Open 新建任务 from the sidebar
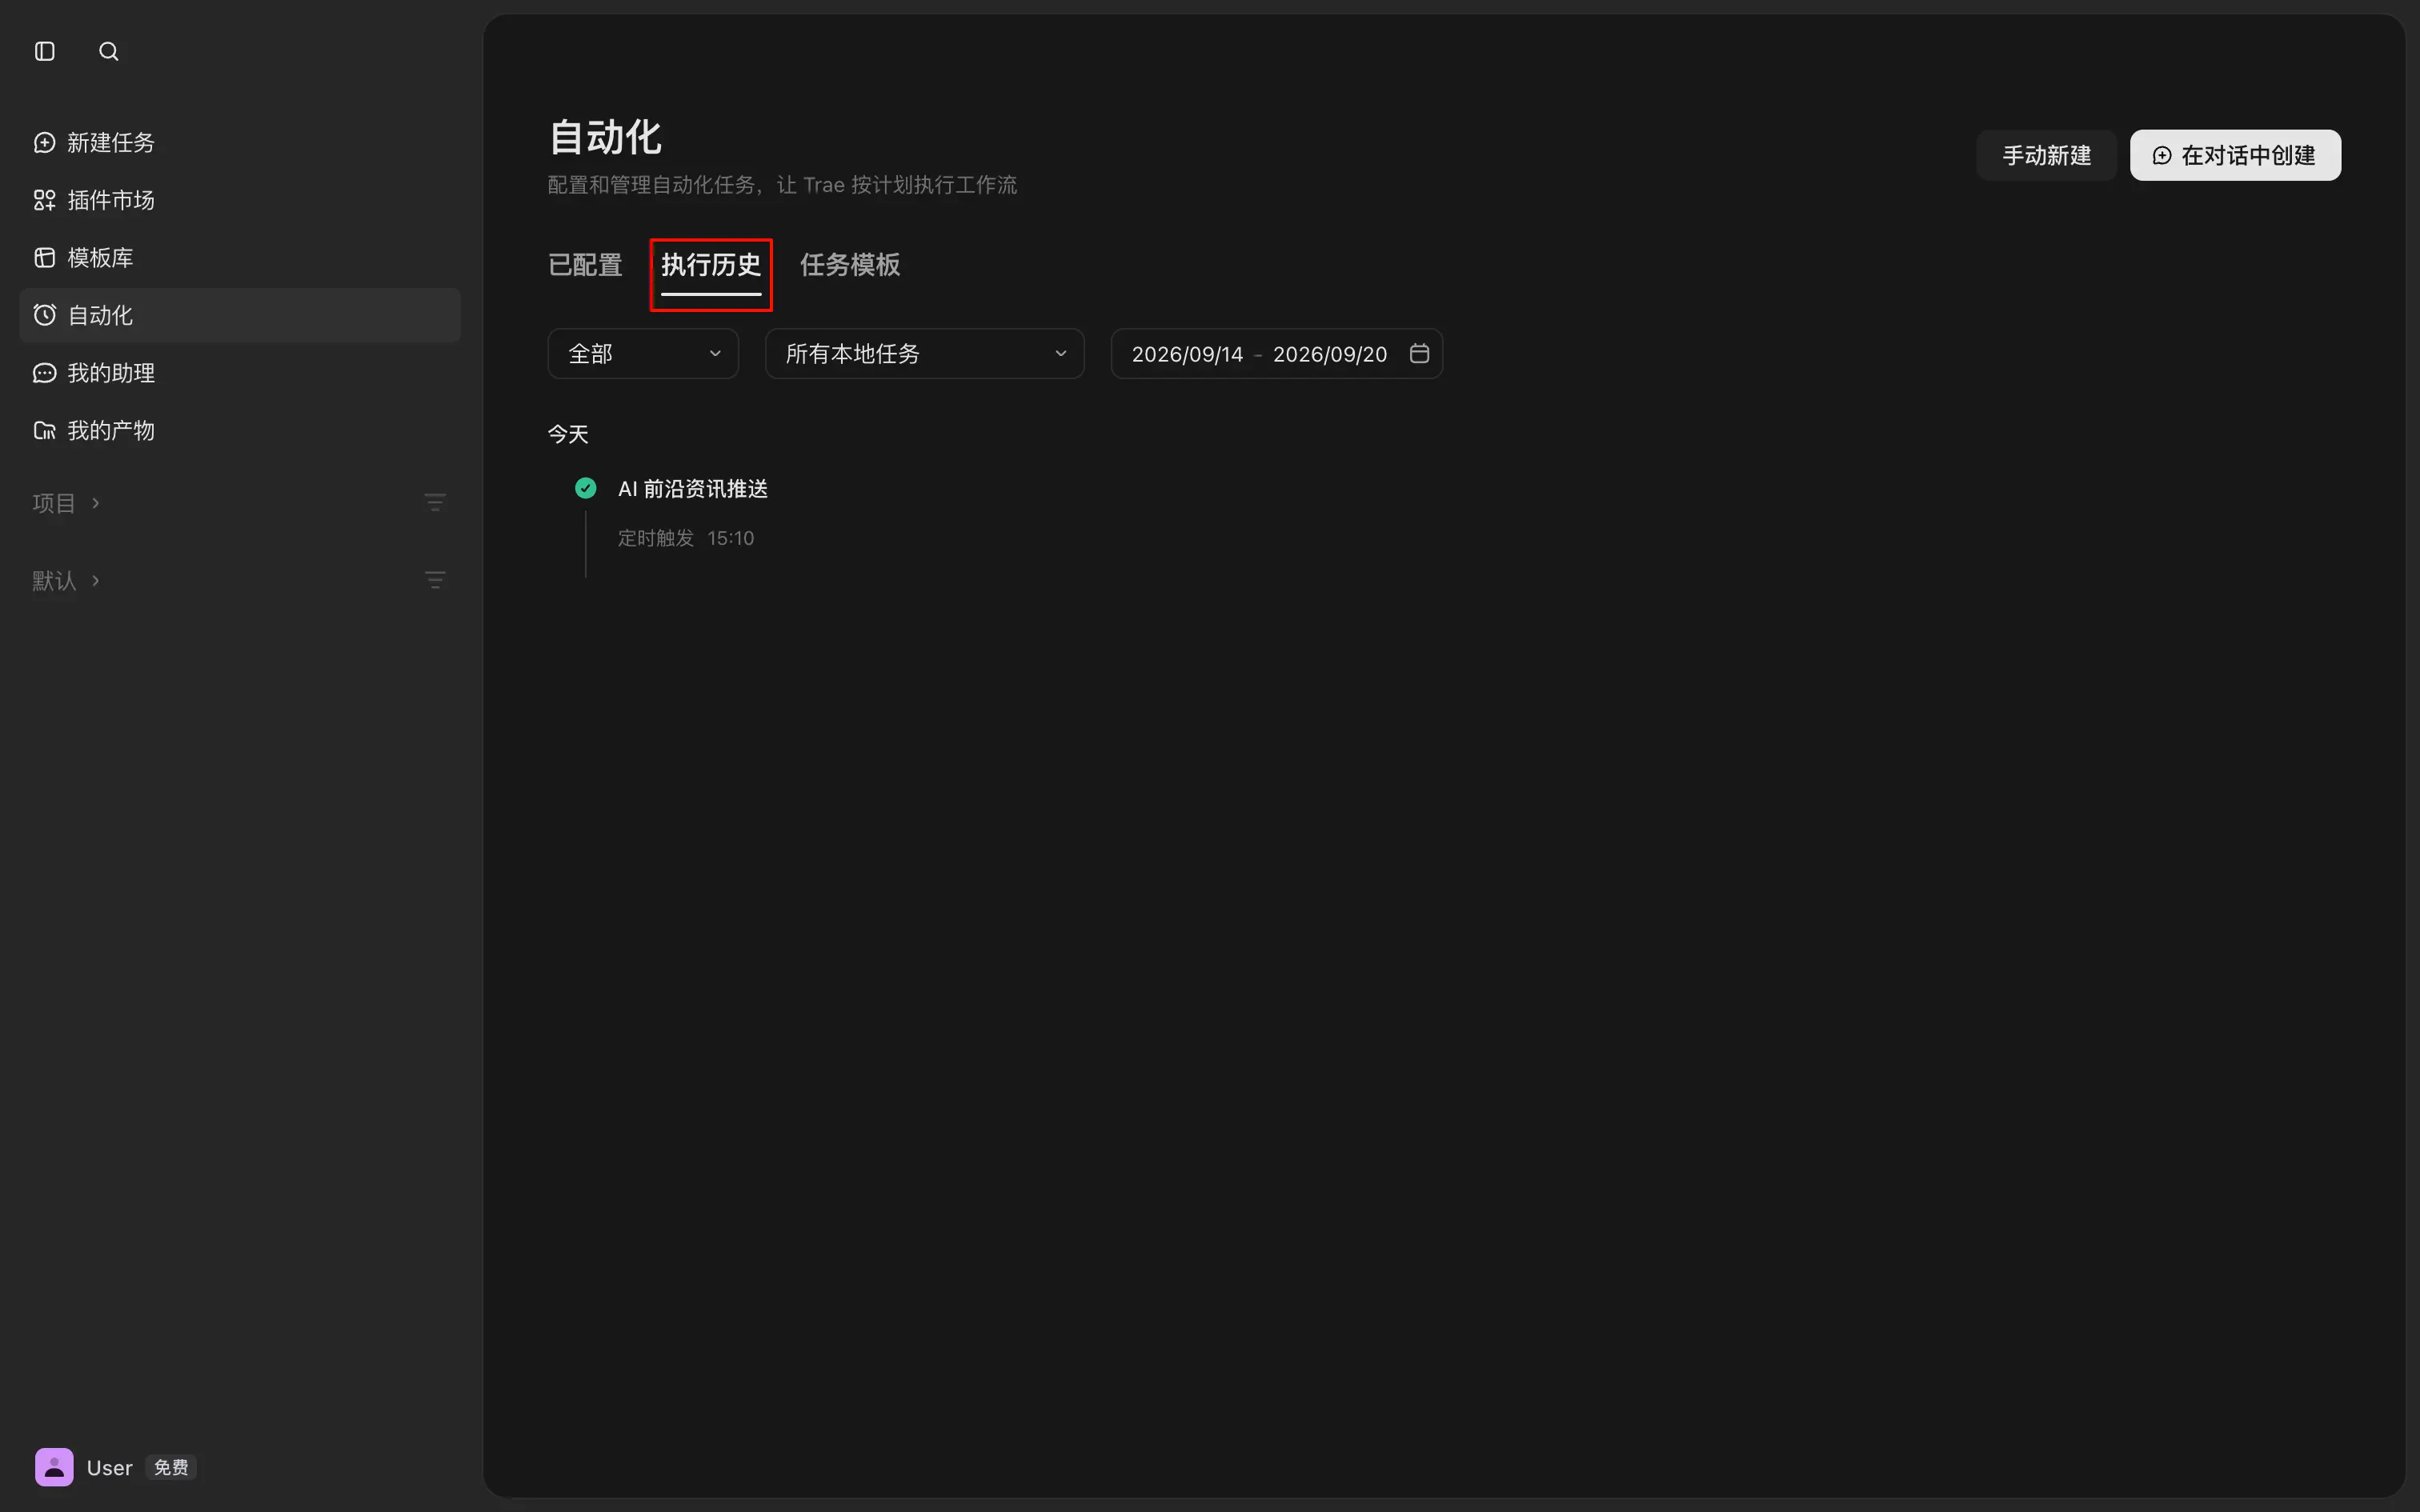The width and height of the screenshot is (2420, 1512). click(240, 143)
